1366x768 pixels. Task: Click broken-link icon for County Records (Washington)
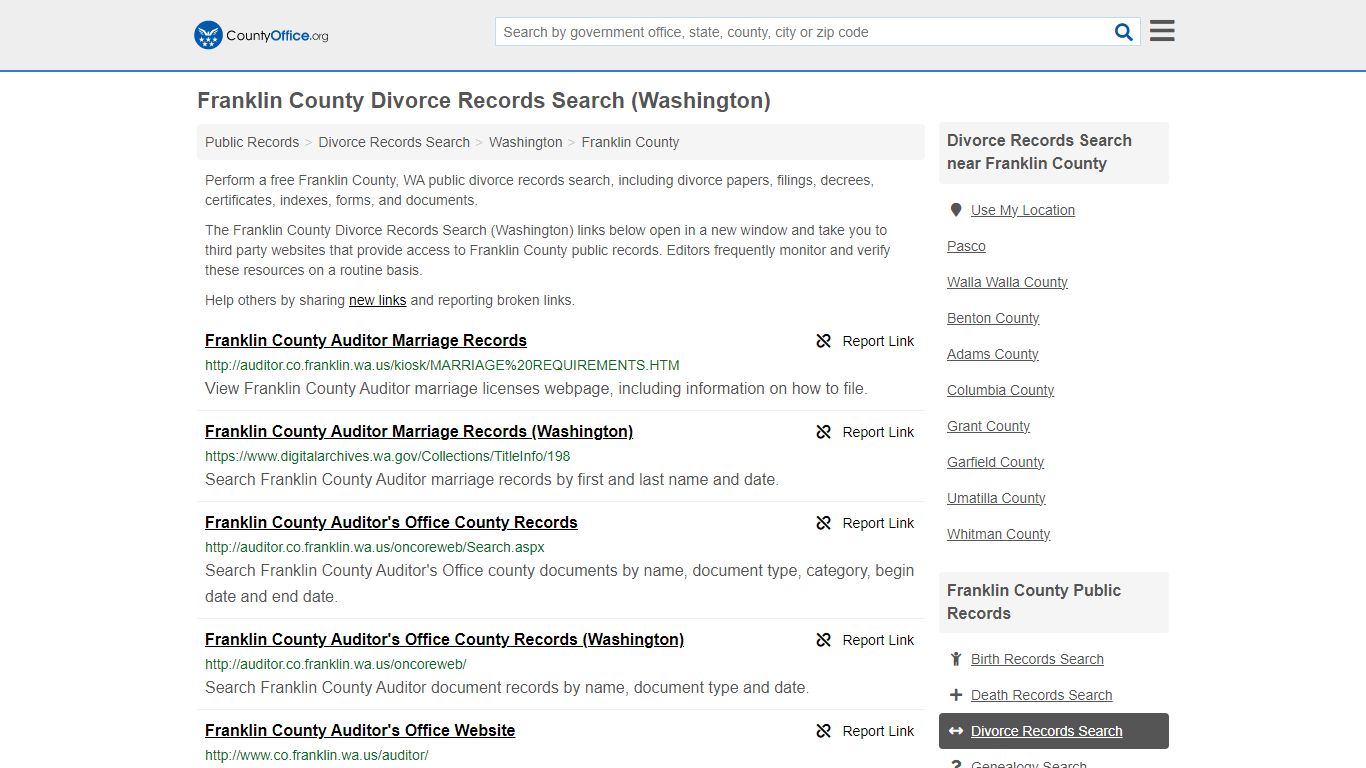(824, 640)
